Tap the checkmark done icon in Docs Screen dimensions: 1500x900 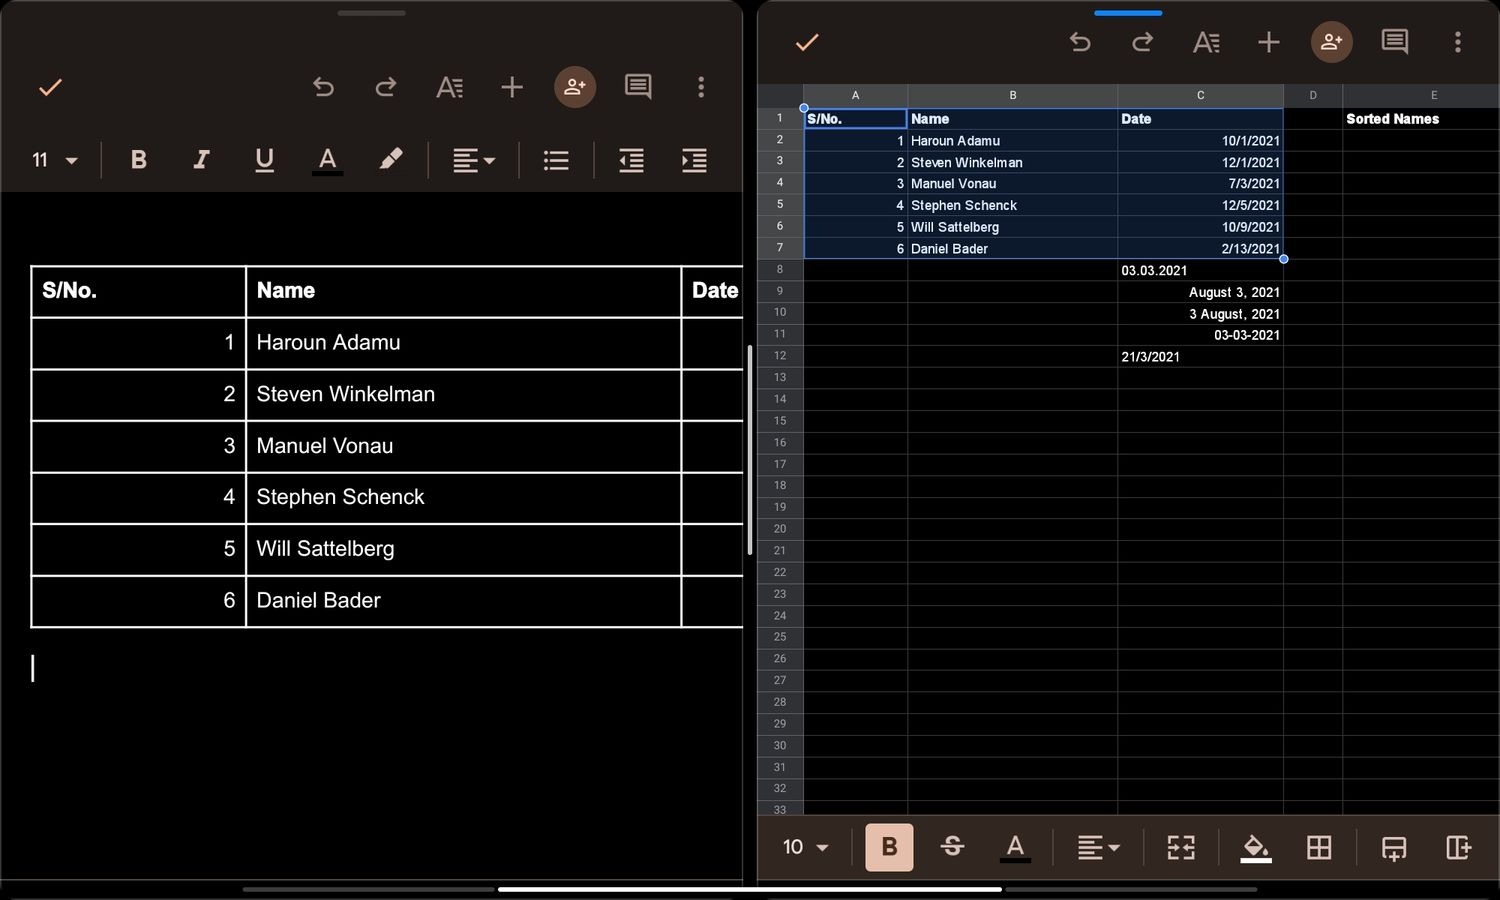(50, 87)
